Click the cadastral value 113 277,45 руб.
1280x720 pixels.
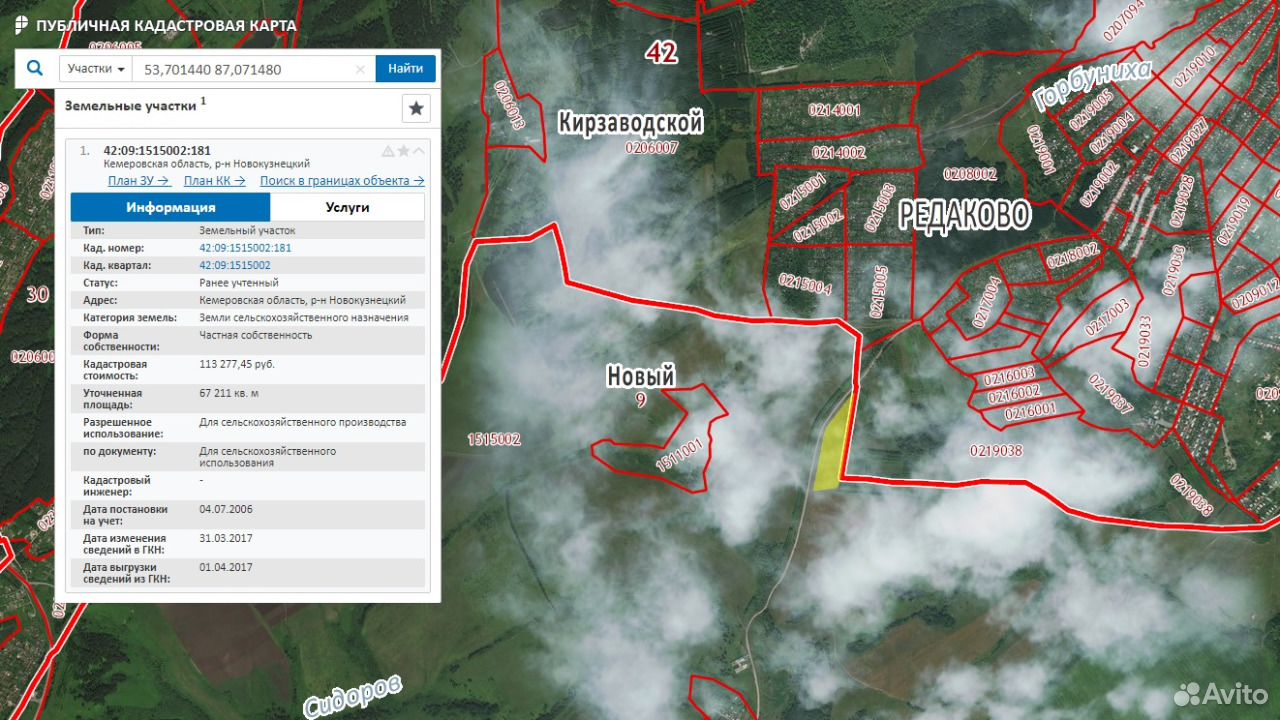click(237, 364)
